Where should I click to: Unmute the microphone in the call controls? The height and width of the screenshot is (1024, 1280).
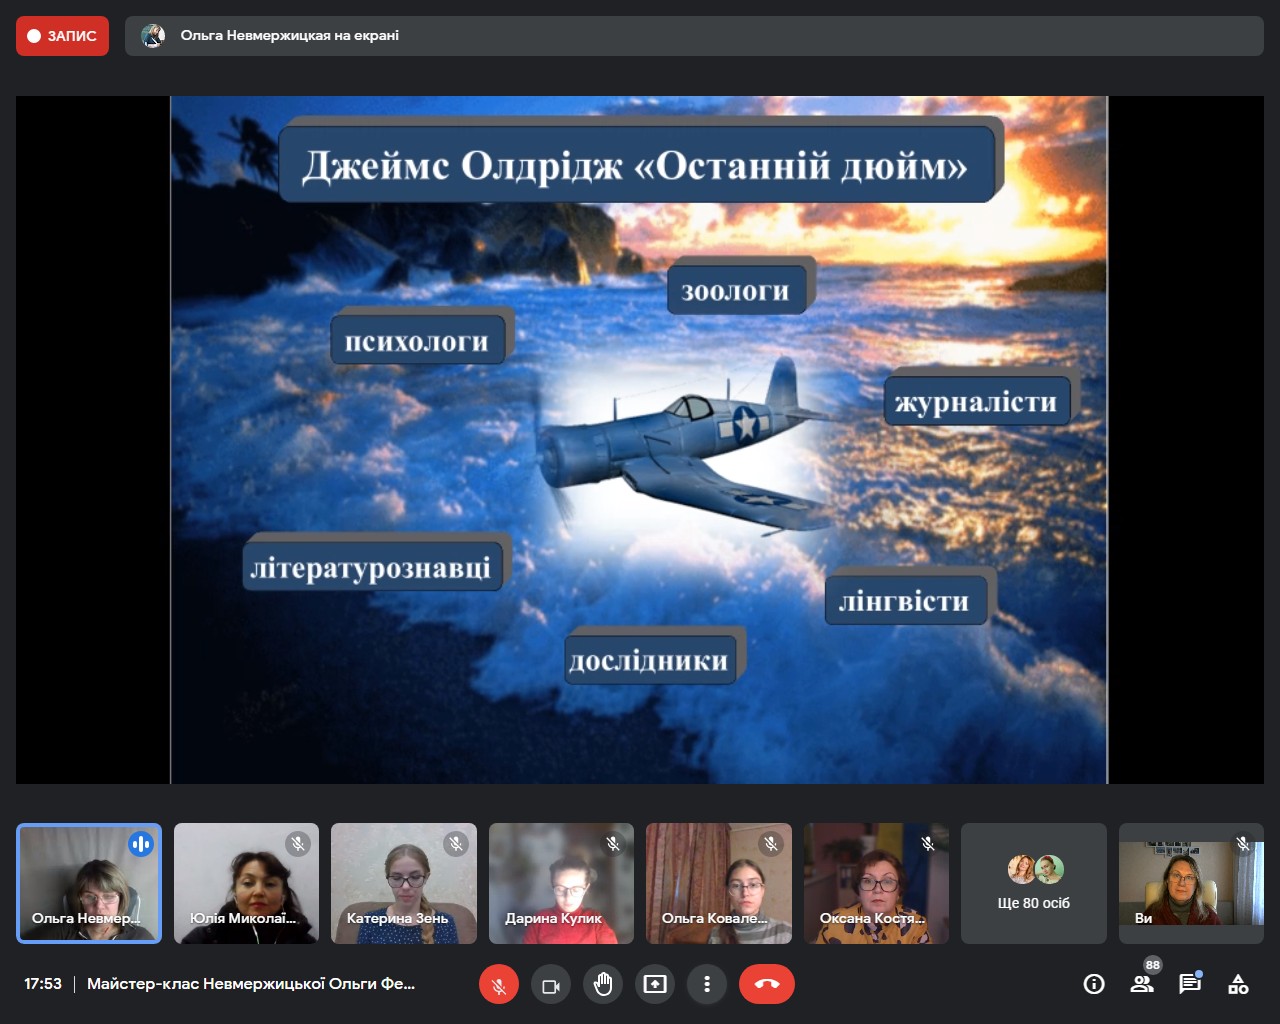point(499,985)
